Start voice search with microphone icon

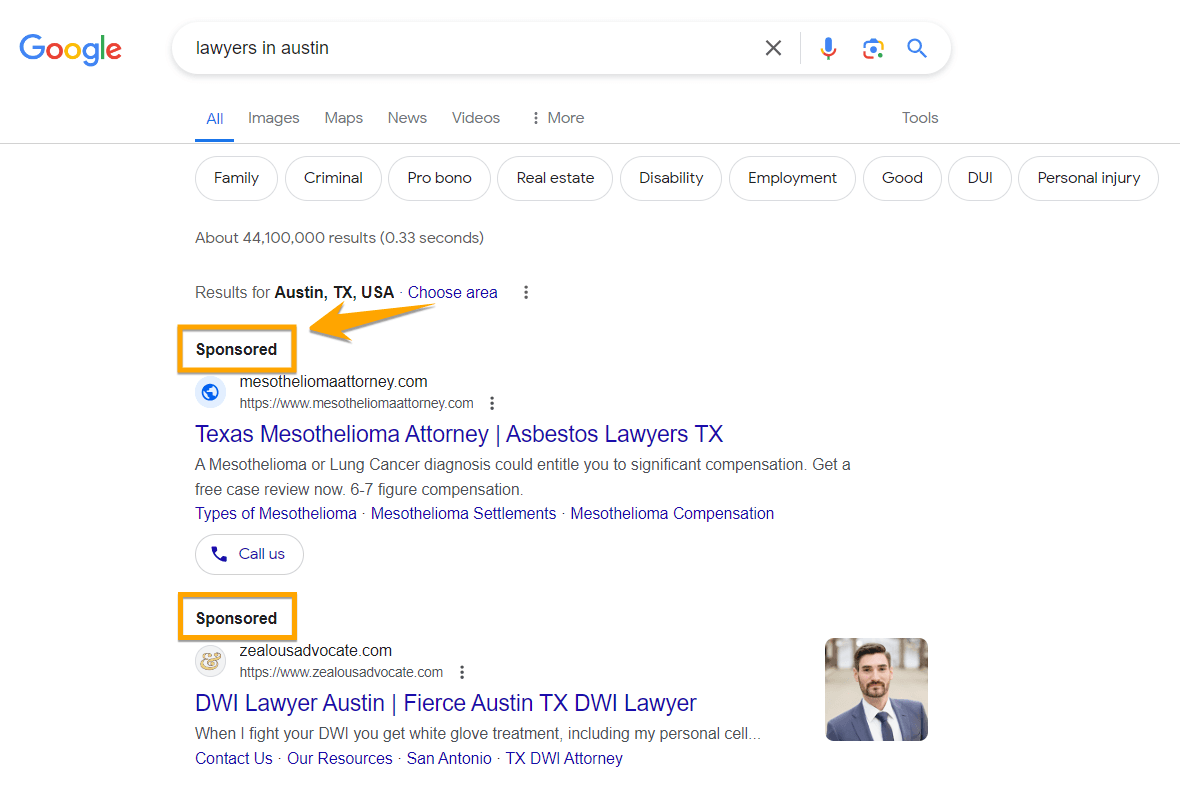(x=828, y=48)
